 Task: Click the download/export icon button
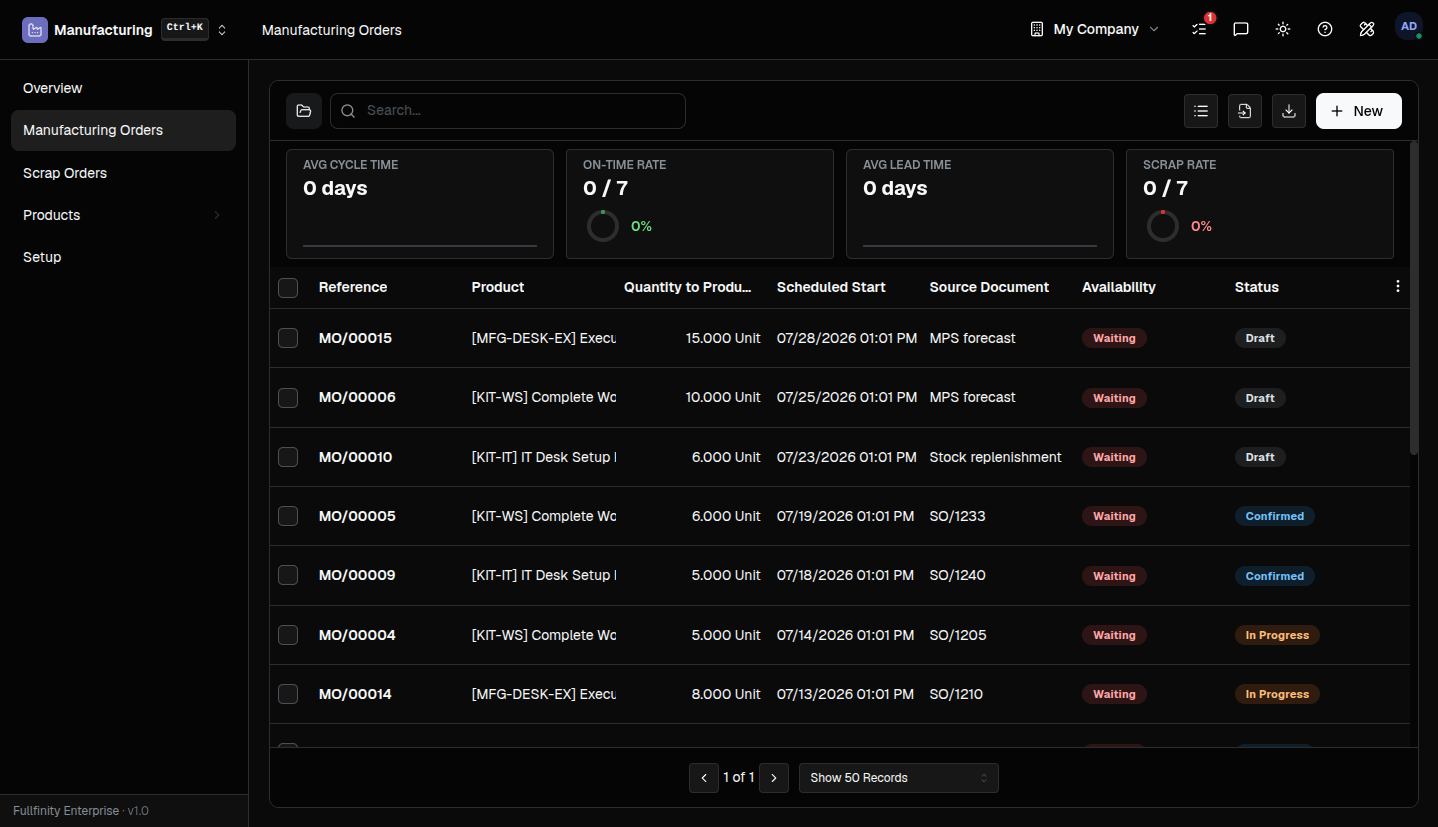click(1289, 111)
